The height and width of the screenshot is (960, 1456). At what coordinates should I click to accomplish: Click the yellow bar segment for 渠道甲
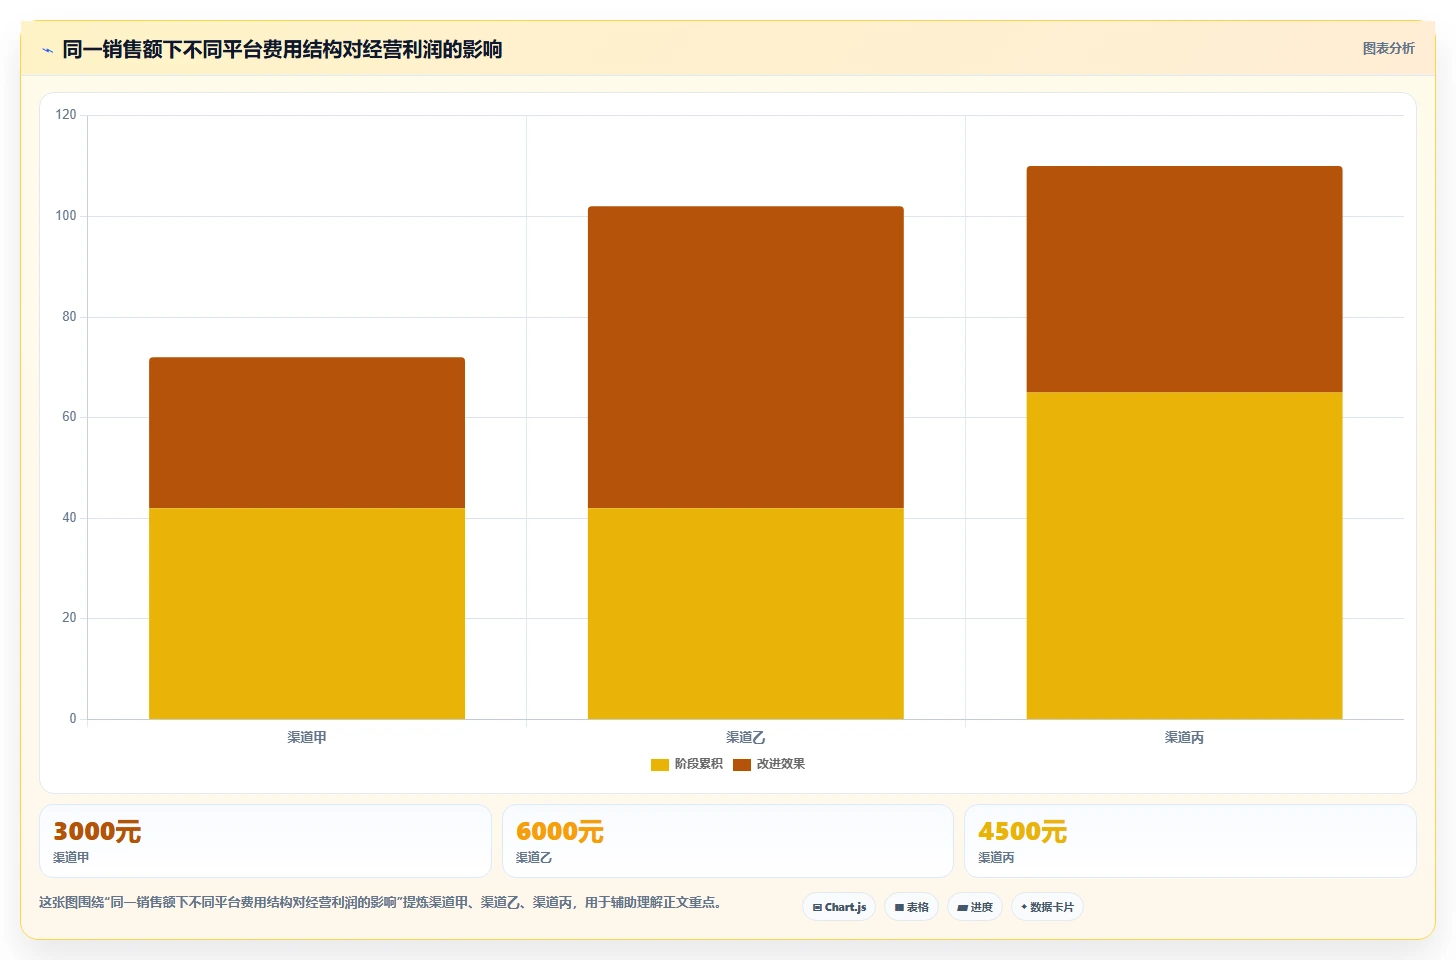coord(307,613)
